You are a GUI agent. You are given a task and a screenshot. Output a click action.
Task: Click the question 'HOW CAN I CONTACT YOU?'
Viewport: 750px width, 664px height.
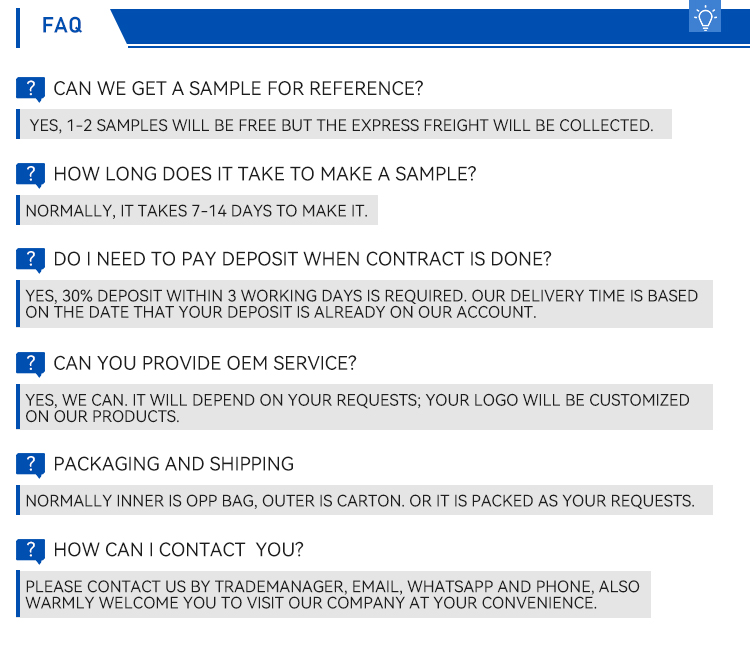pos(178,550)
